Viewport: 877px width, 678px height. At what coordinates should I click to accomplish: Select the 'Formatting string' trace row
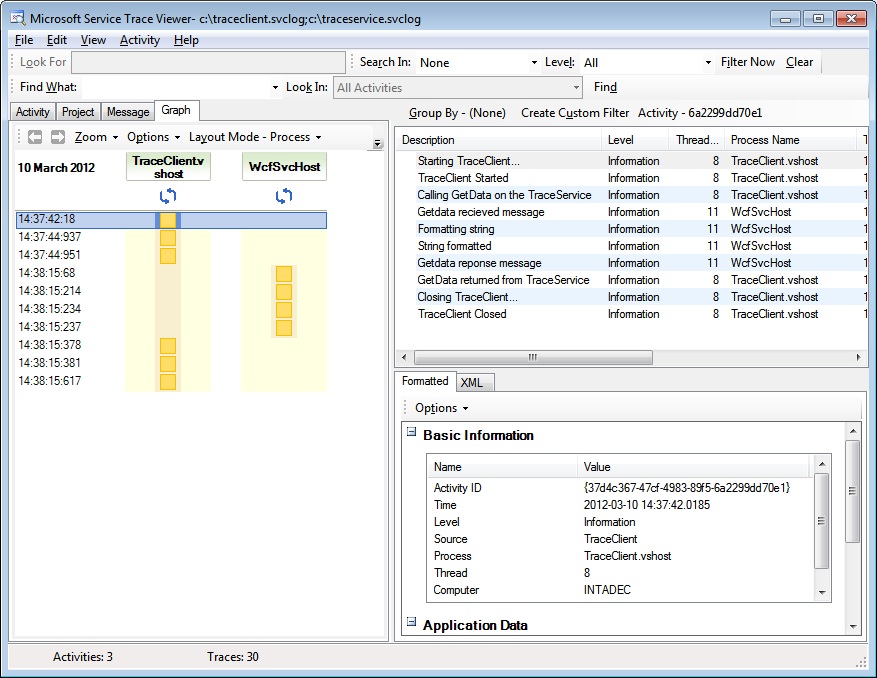click(632, 229)
